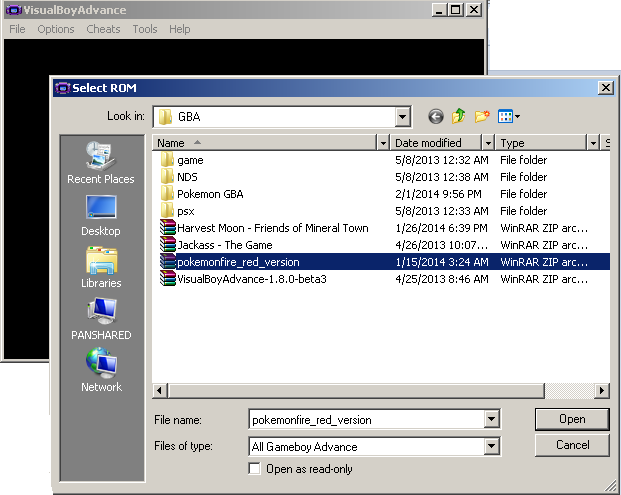Click the scroll right arrow

click(x=602, y=390)
